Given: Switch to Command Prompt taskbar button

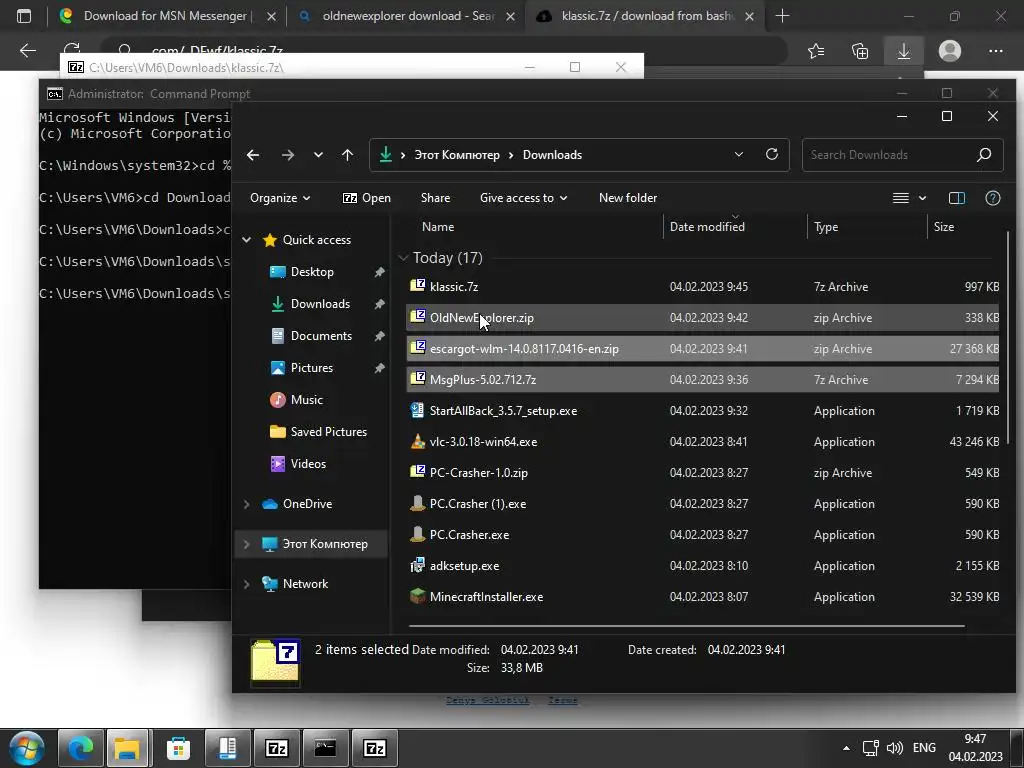Looking at the screenshot, I should click(325, 748).
